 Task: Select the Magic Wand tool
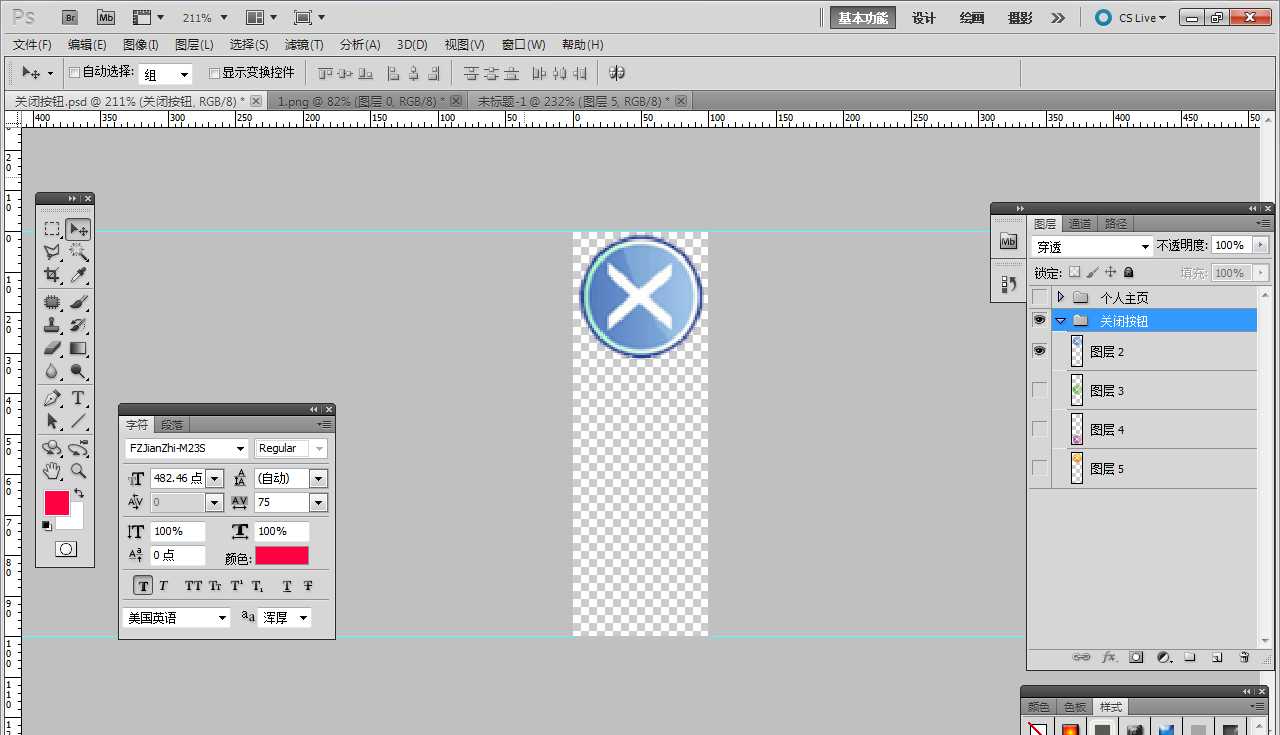tap(78, 252)
